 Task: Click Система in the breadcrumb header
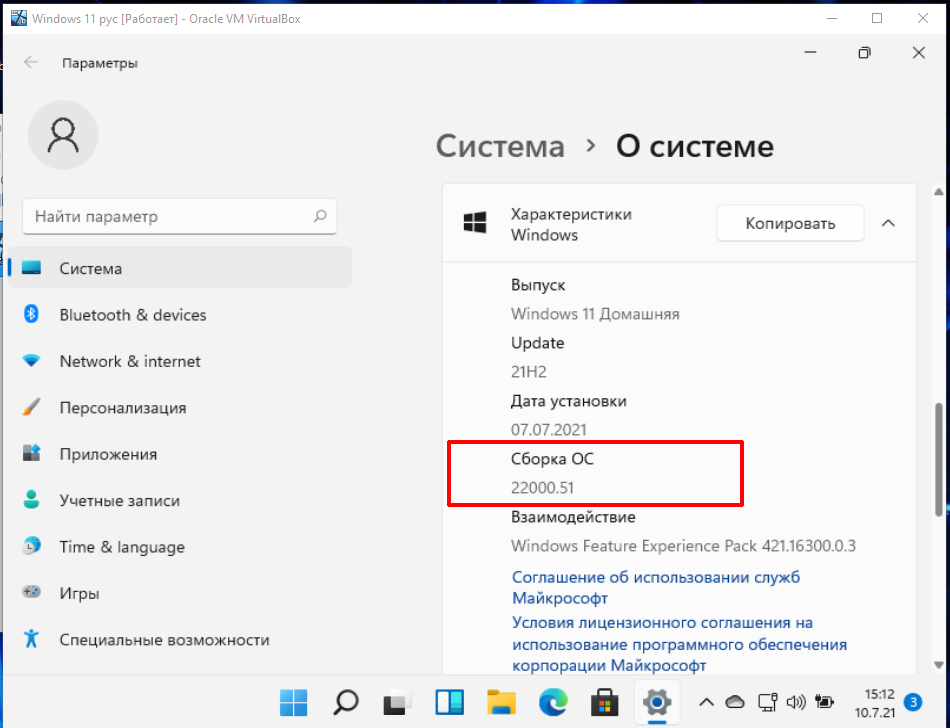pos(500,146)
